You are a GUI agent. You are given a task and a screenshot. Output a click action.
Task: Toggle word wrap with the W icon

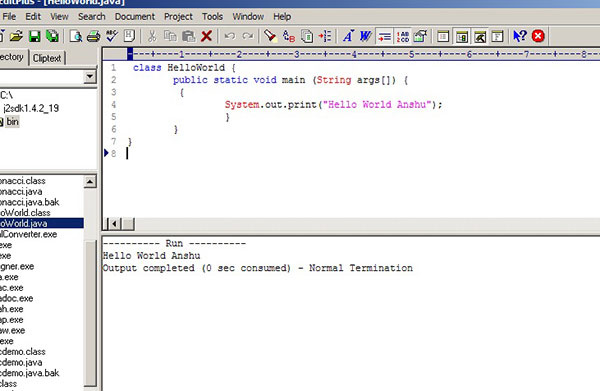pyautogui.click(x=366, y=36)
